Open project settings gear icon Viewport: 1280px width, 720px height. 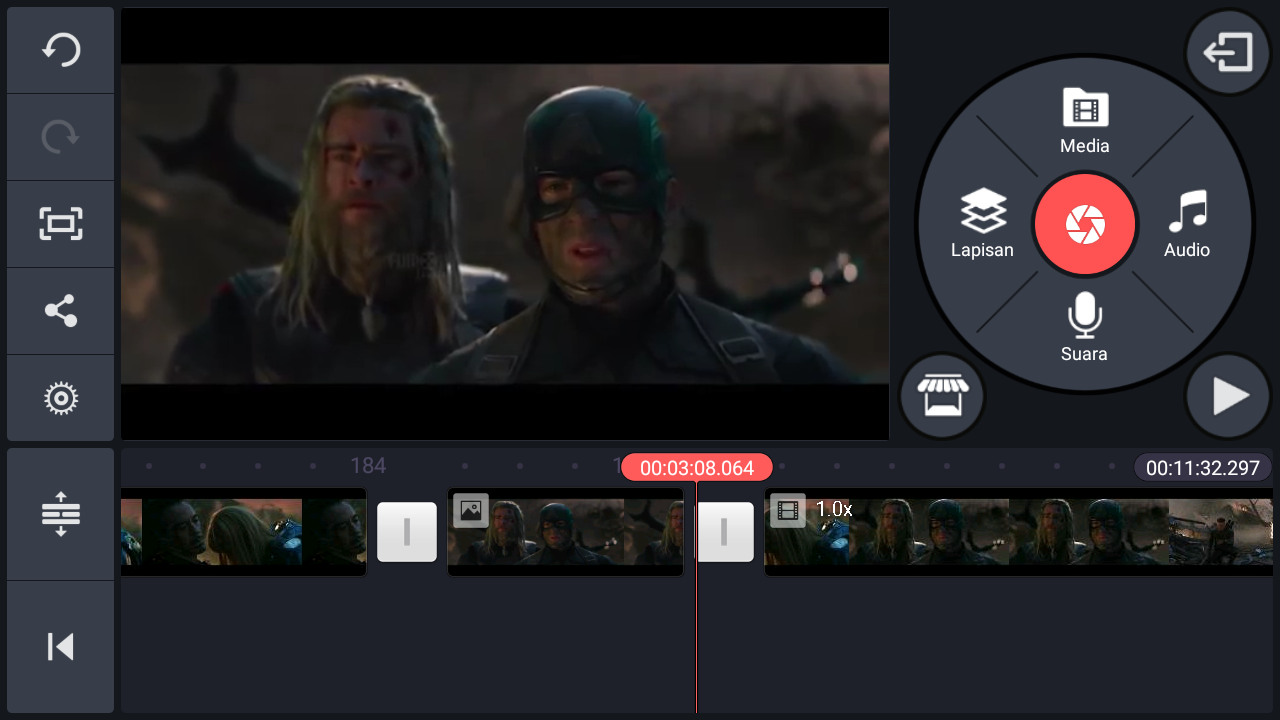point(60,398)
